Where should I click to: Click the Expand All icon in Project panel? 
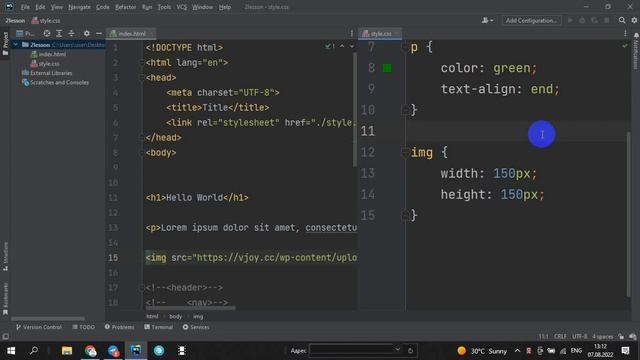coord(59,33)
